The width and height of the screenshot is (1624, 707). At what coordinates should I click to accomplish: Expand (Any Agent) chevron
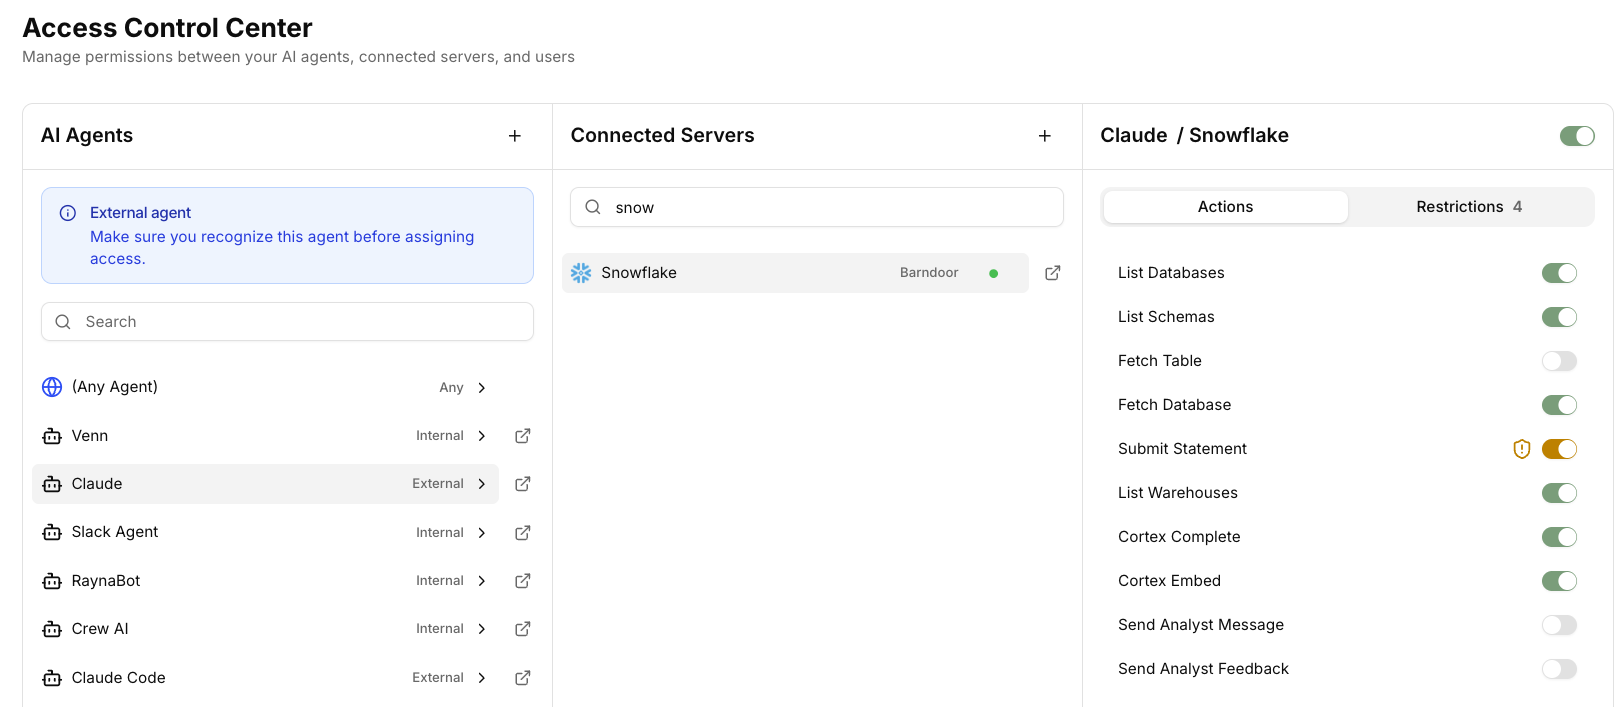[x=482, y=388]
